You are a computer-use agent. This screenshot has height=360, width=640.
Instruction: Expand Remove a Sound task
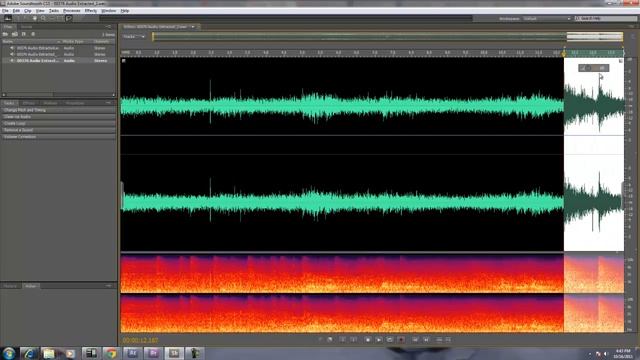coord(58,130)
